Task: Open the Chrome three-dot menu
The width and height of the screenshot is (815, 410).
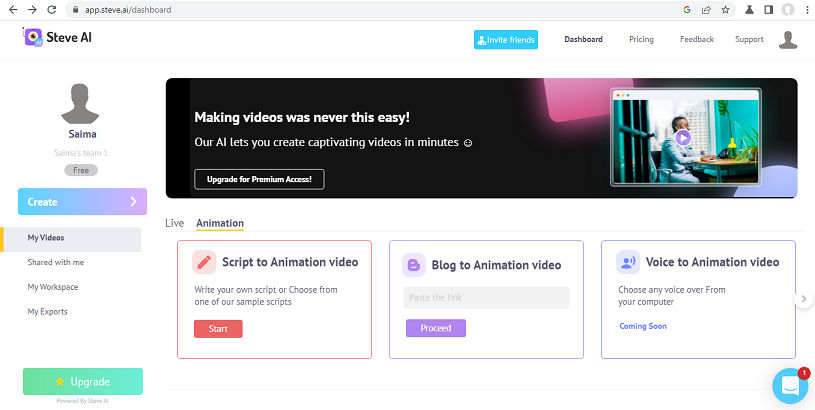Action: pyautogui.click(x=805, y=9)
